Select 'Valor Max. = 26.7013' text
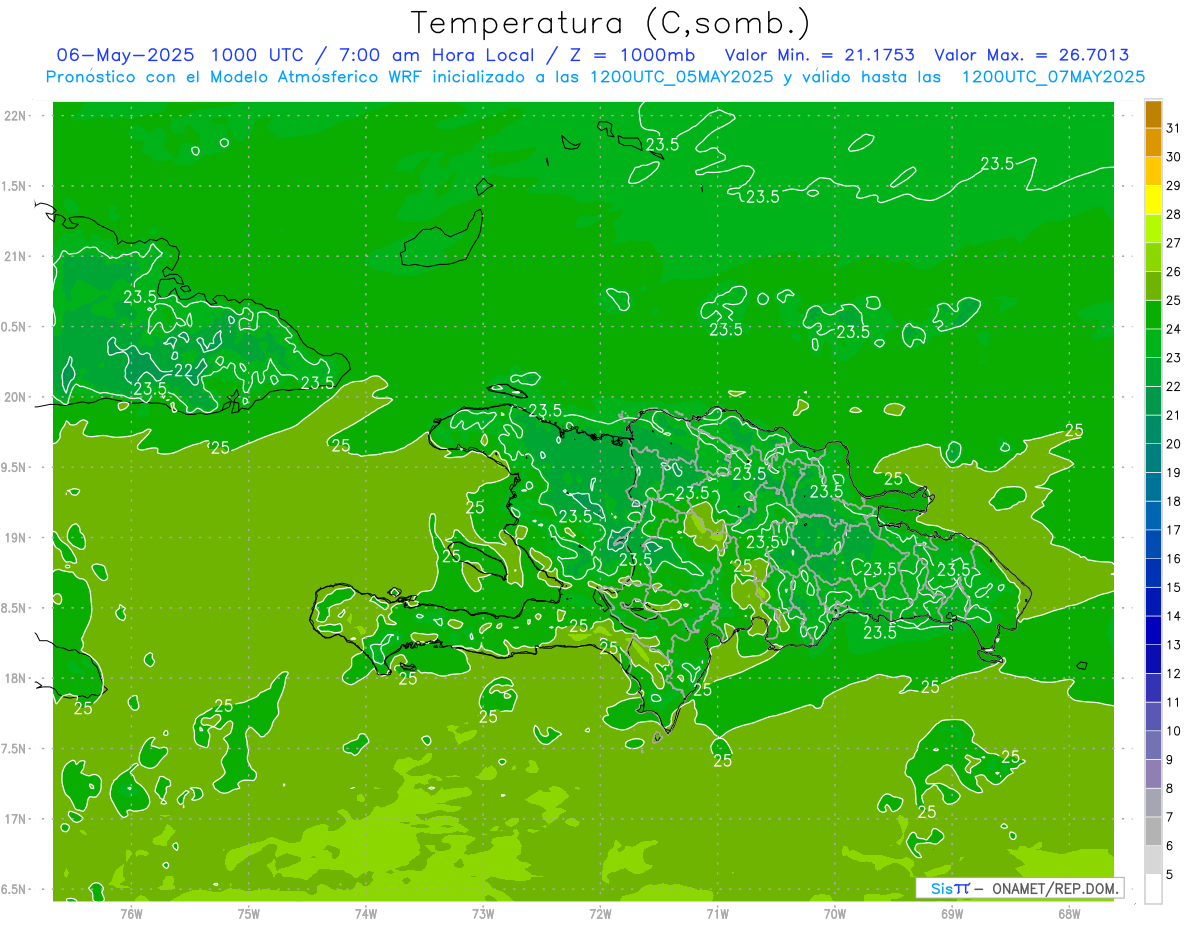1200x927 pixels. [1031, 55]
